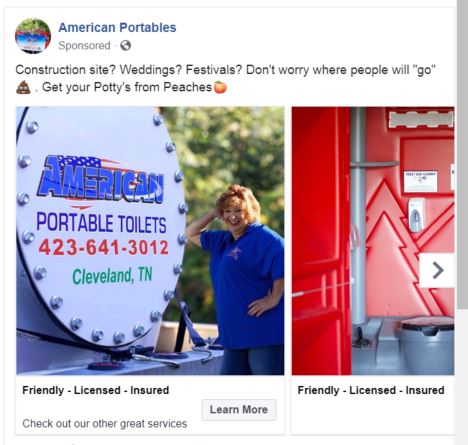Click 'Check out our other great services' text
This screenshot has height=445, width=468.
coord(105,424)
